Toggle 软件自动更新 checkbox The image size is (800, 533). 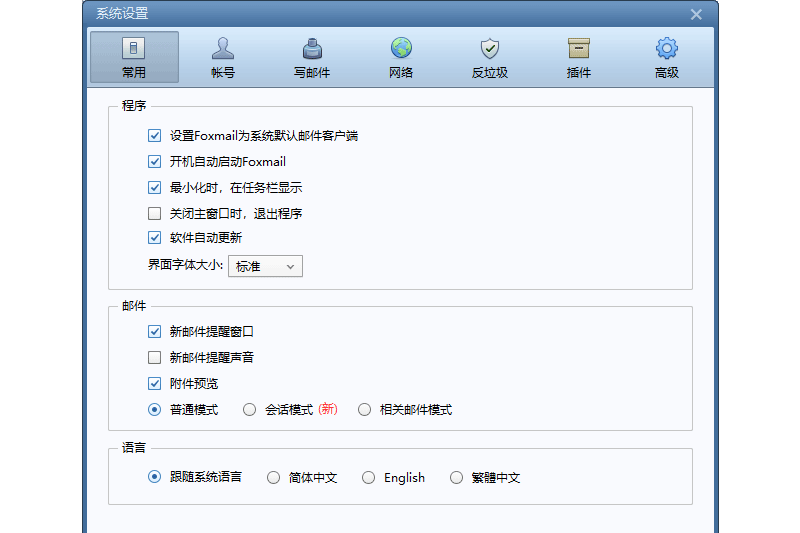(x=154, y=238)
